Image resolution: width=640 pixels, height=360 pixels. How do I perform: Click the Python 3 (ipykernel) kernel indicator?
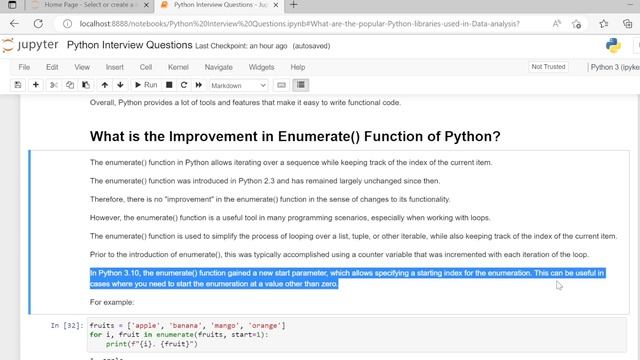615,67
